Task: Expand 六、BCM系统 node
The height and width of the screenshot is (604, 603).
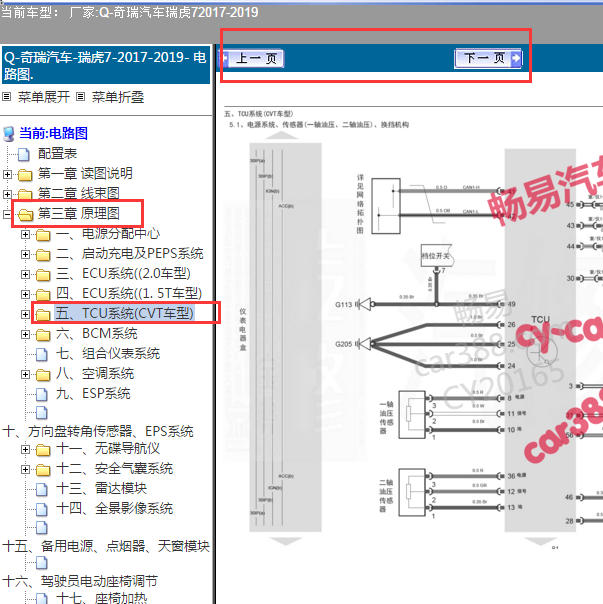Action: coord(25,334)
